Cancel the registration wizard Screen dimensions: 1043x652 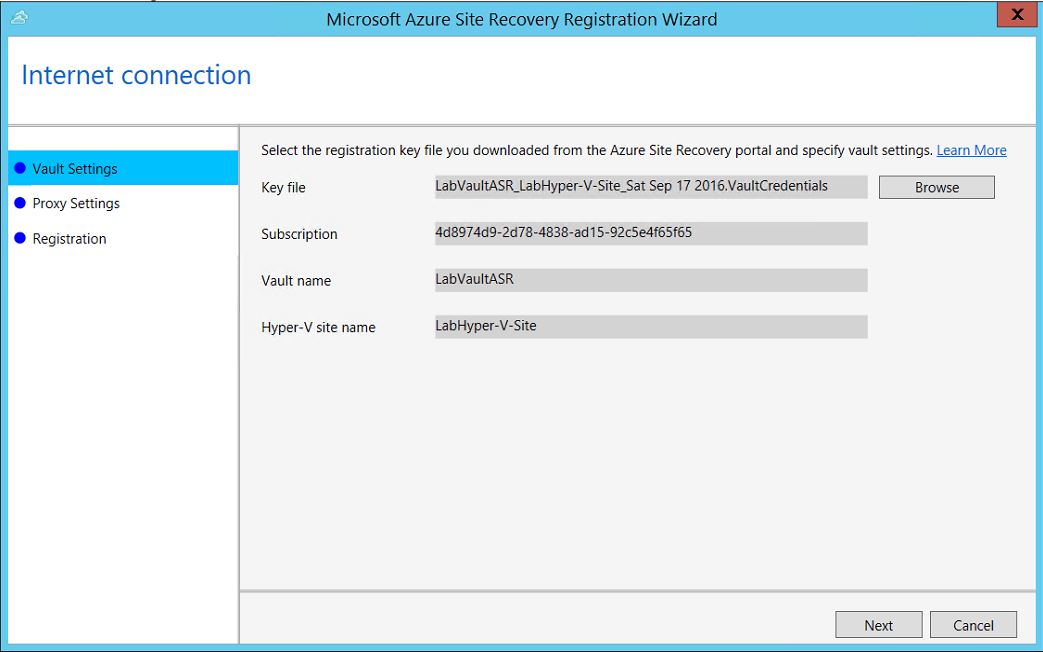[x=973, y=625]
